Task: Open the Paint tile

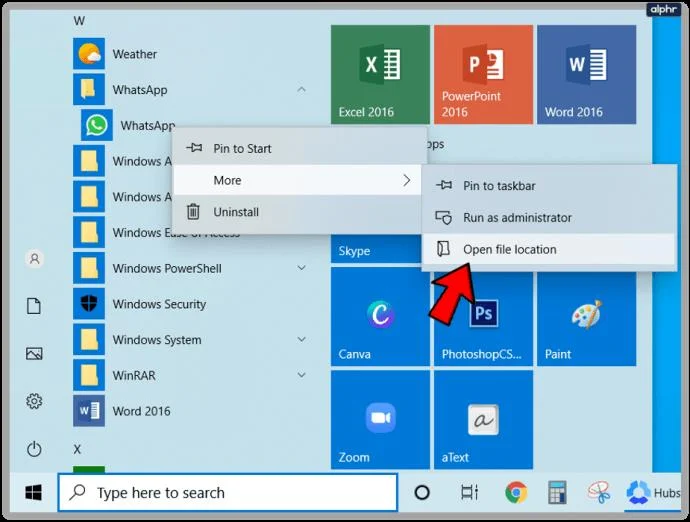Action: coord(586,320)
